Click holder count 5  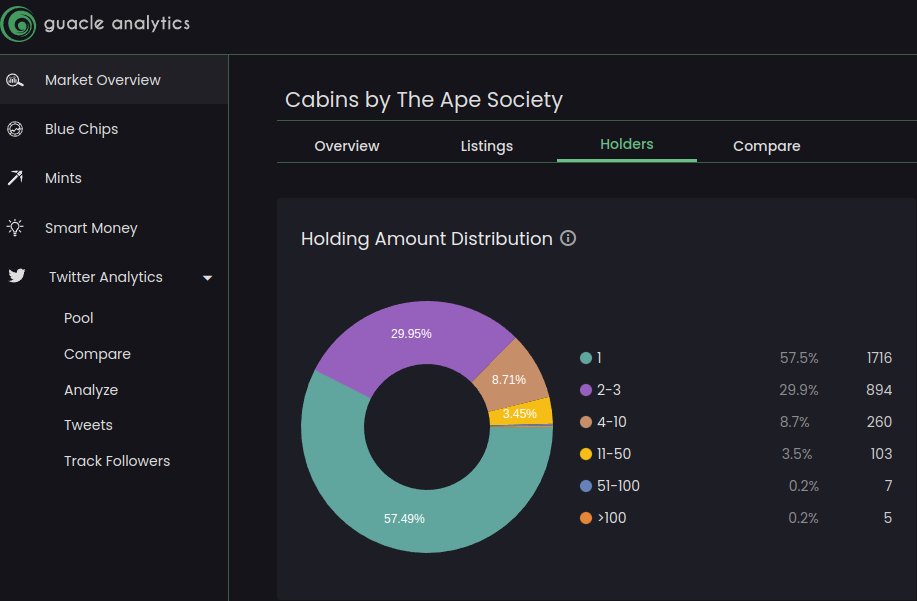(888, 518)
